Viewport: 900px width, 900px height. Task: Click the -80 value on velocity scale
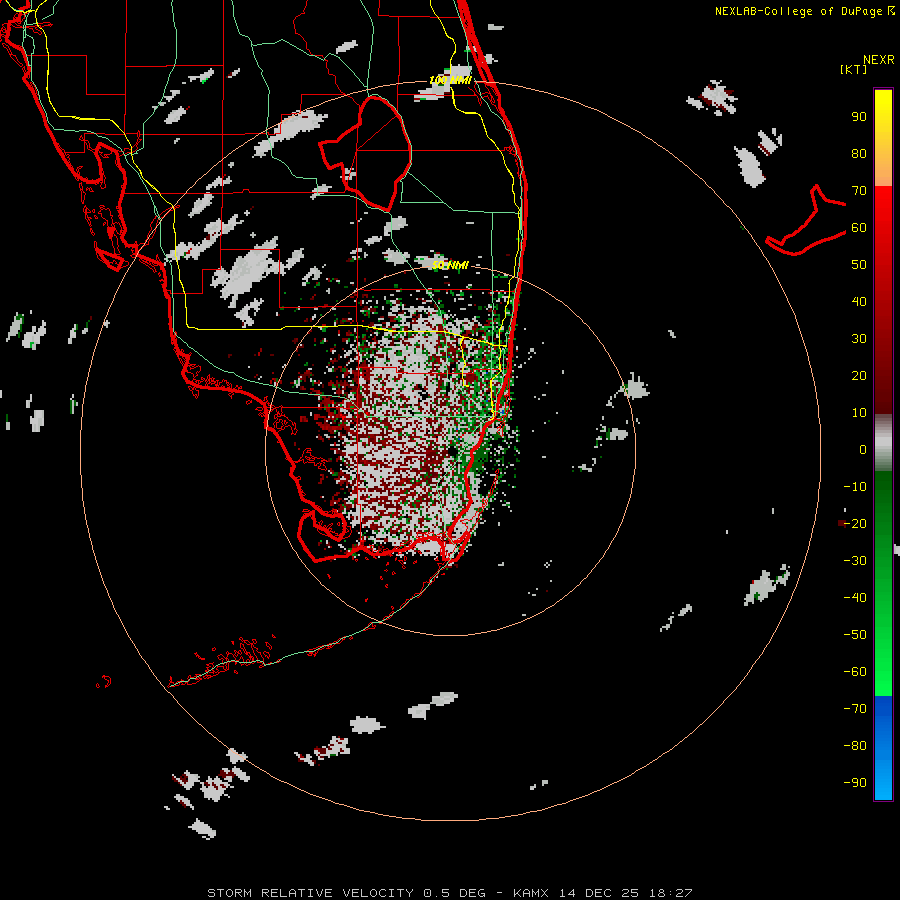(855, 746)
